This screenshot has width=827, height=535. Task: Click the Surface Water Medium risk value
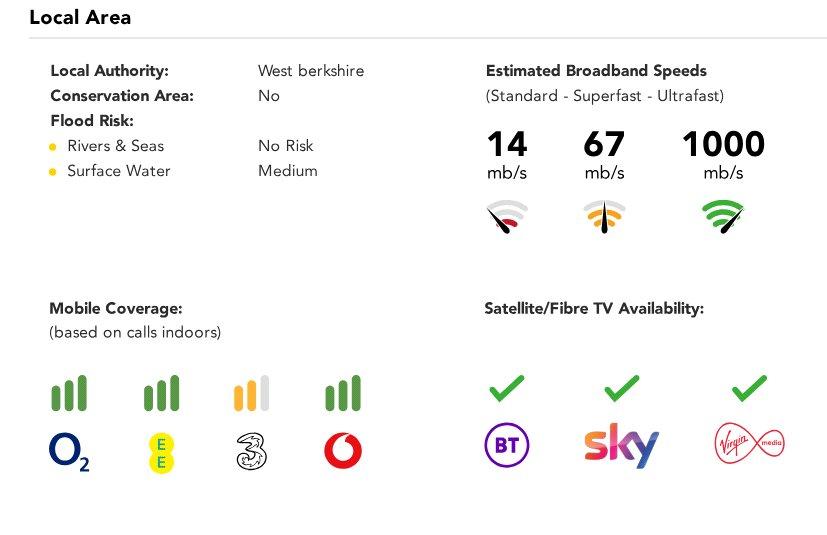288,171
